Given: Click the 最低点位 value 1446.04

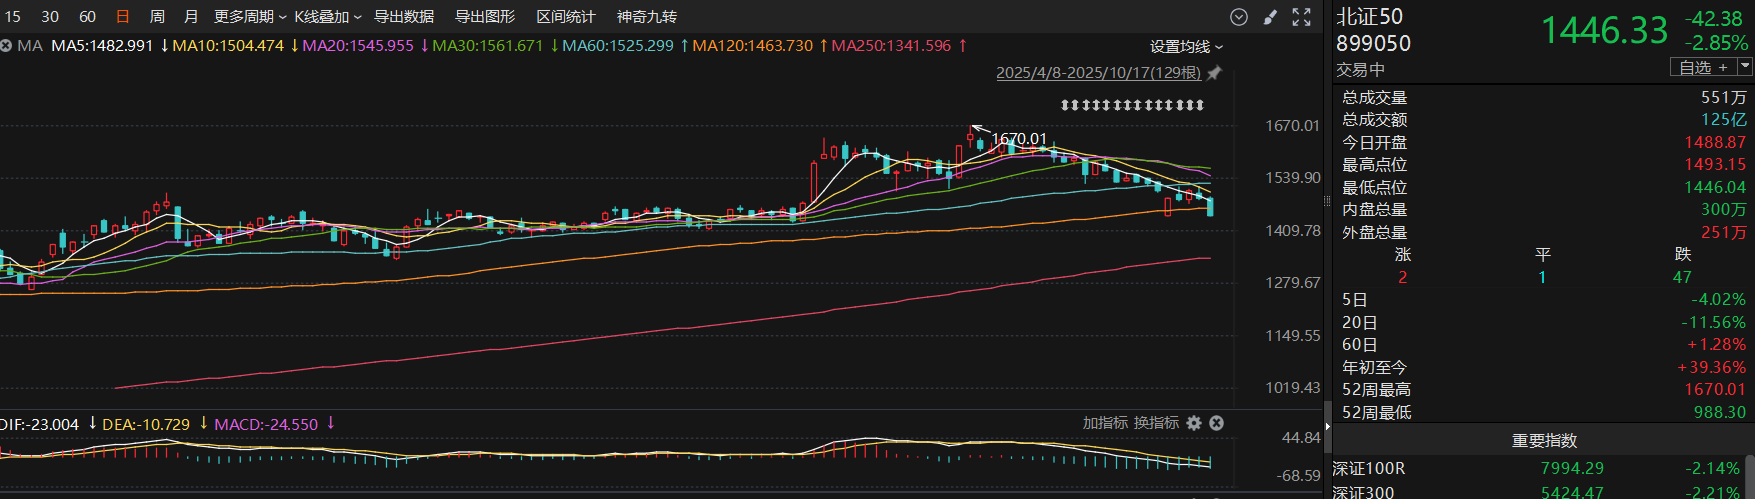Looking at the screenshot, I should coord(1715,187).
